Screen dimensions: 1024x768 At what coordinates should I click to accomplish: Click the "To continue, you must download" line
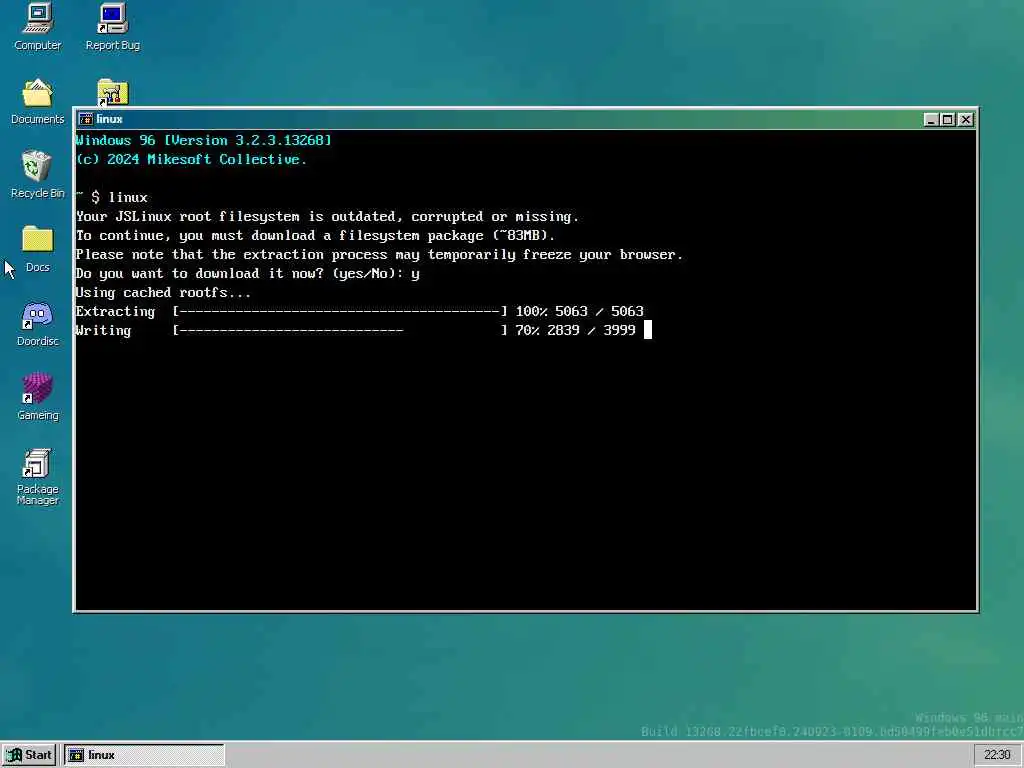315,235
